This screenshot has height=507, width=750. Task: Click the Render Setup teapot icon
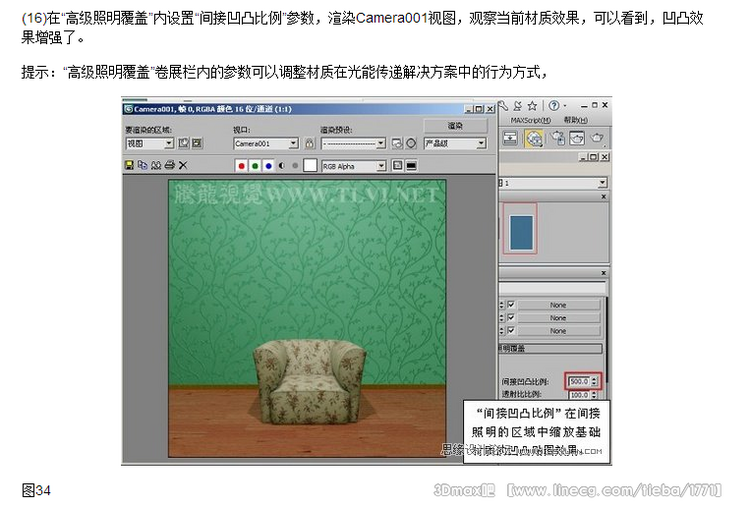[557, 138]
